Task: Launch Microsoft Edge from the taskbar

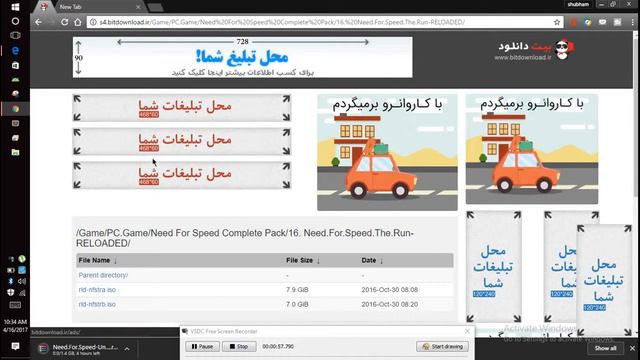Action: click(15, 51)
